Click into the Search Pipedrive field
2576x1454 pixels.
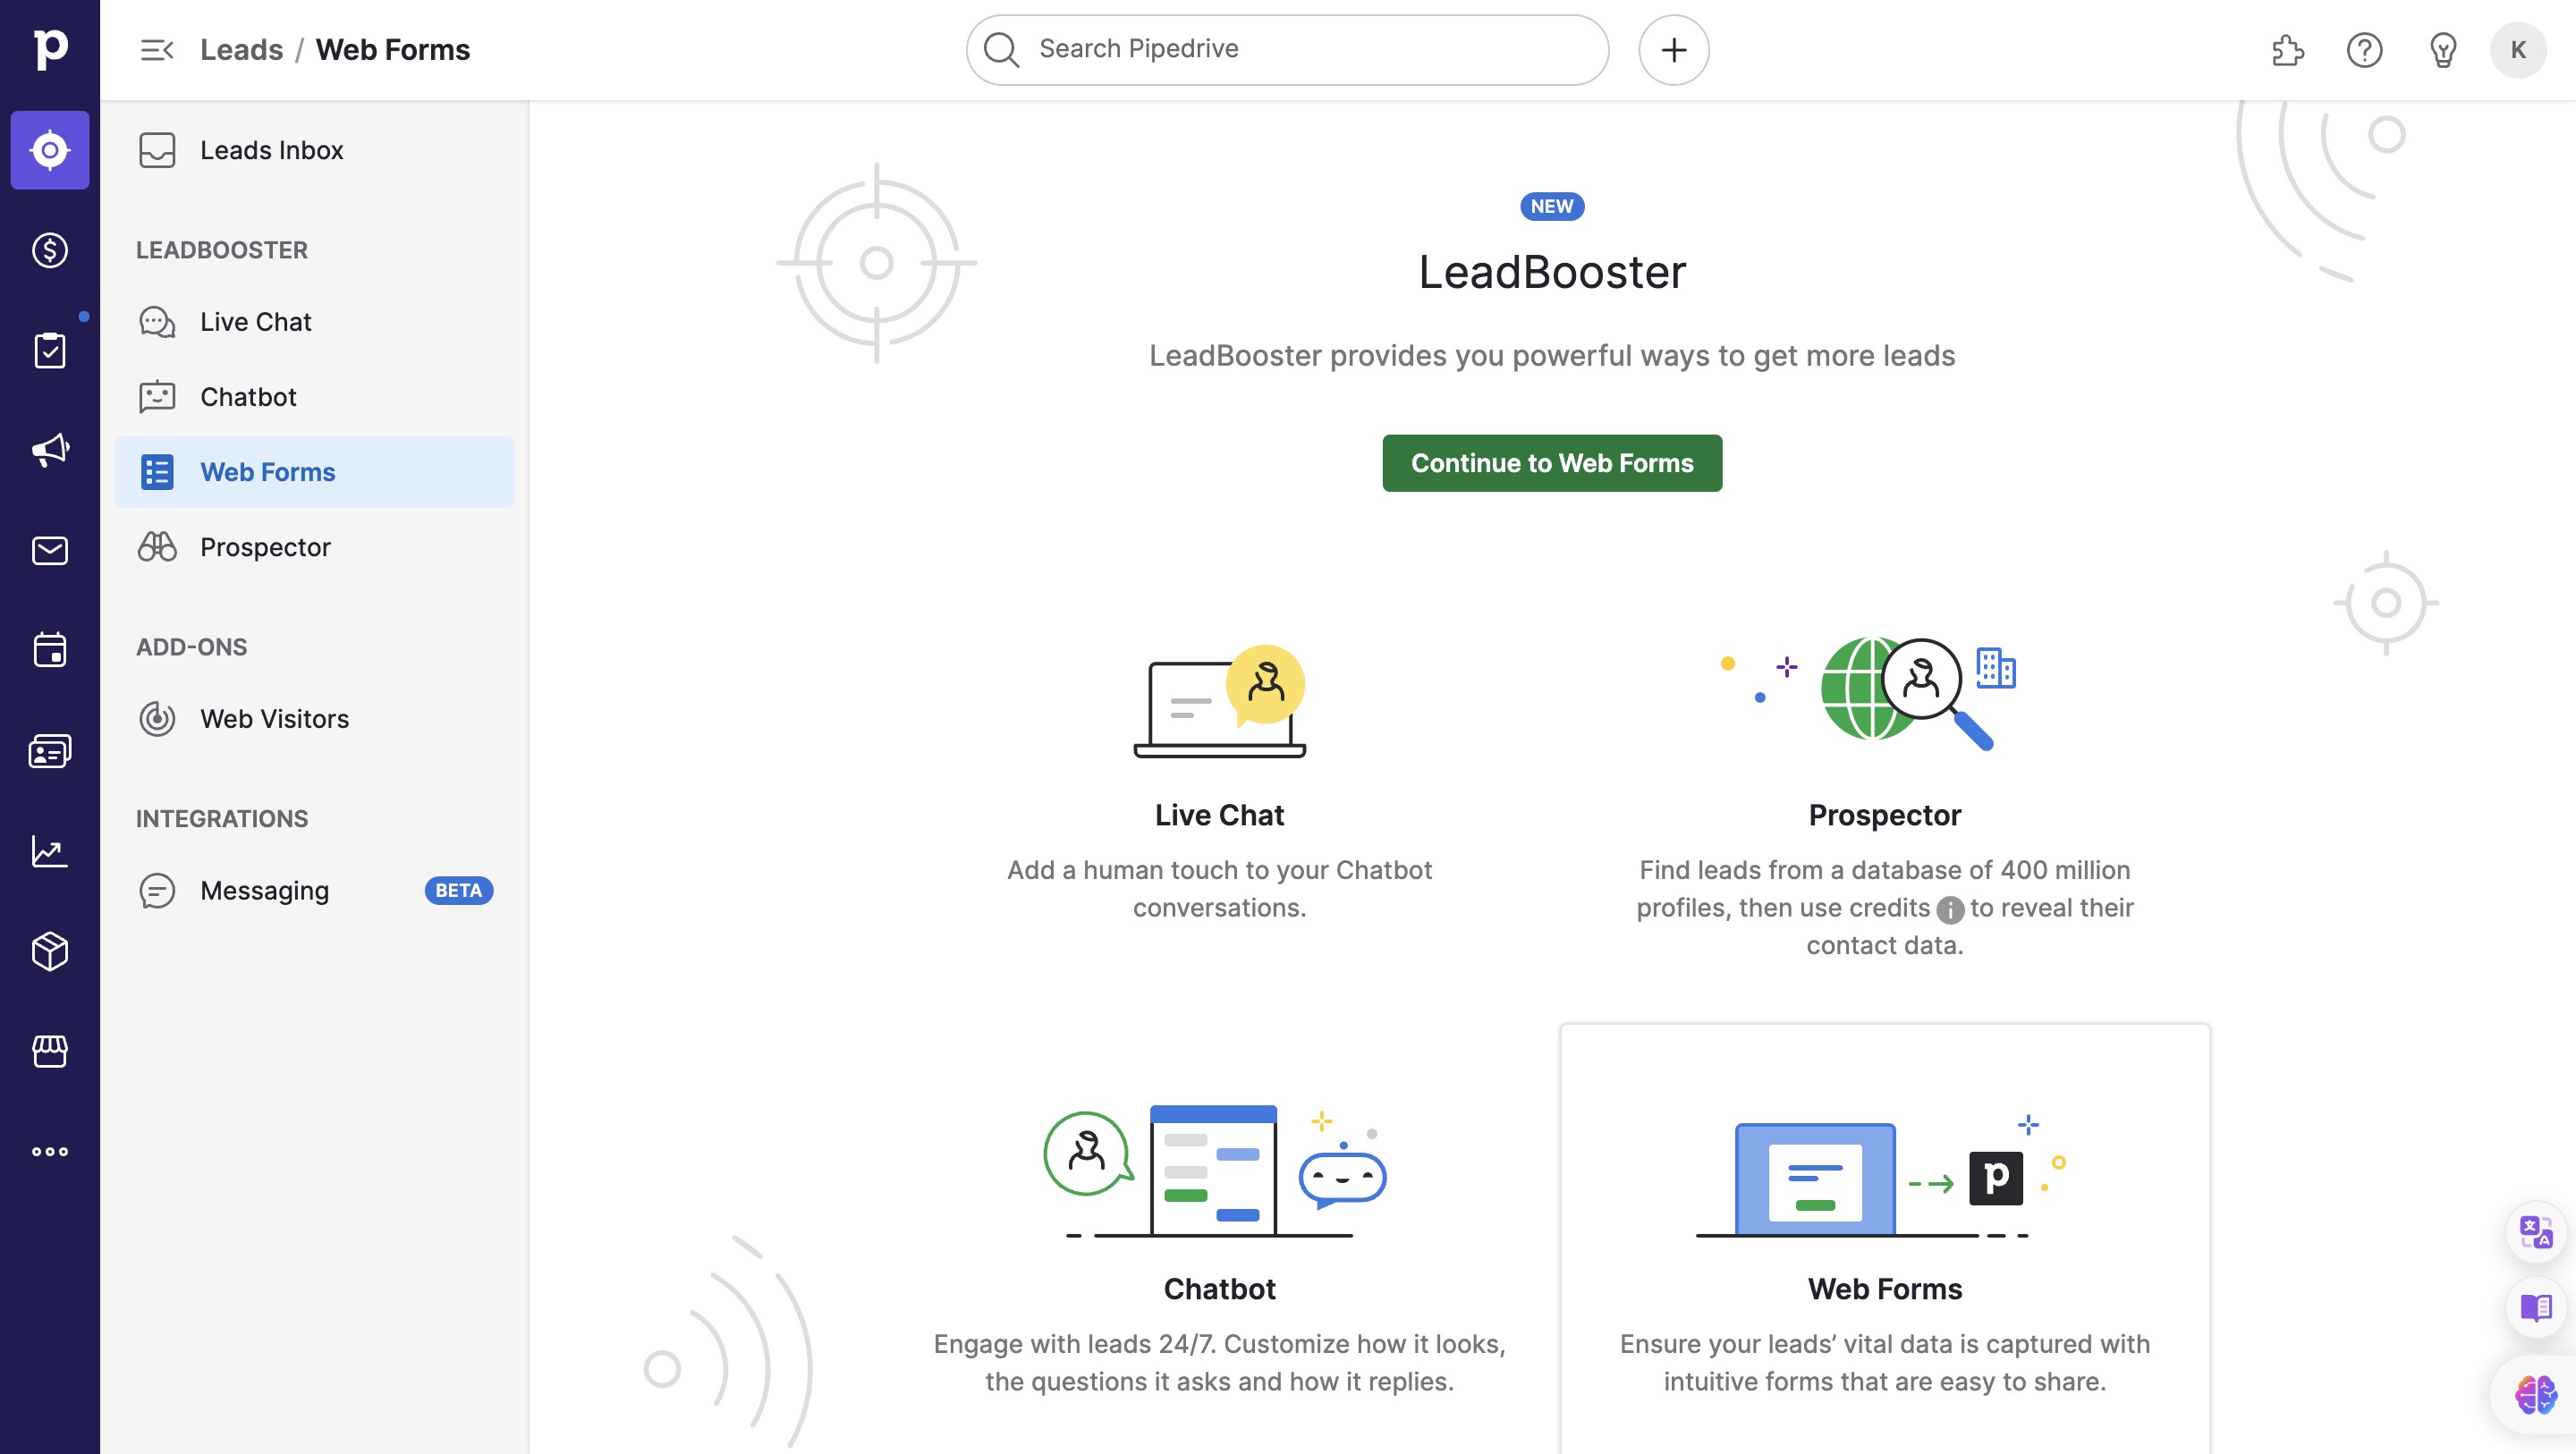point(1300,50)
